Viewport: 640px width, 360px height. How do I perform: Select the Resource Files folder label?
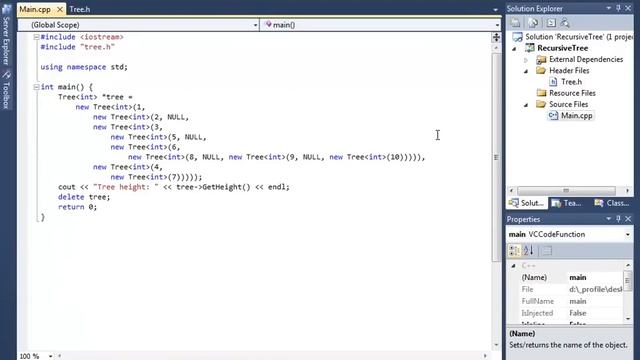(572, 93)
